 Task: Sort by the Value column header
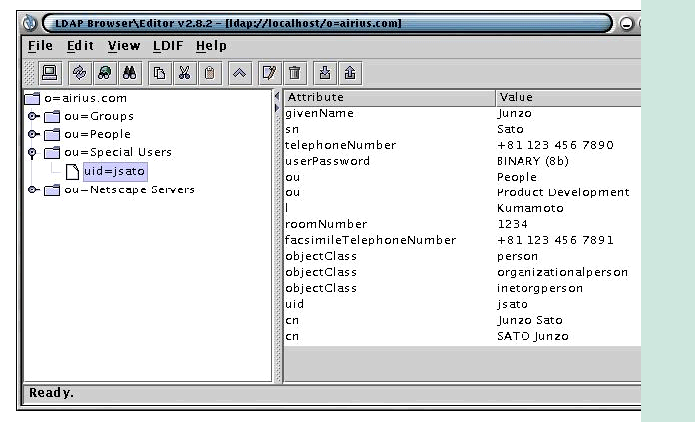pyautogui.click(x=568, y=98)
